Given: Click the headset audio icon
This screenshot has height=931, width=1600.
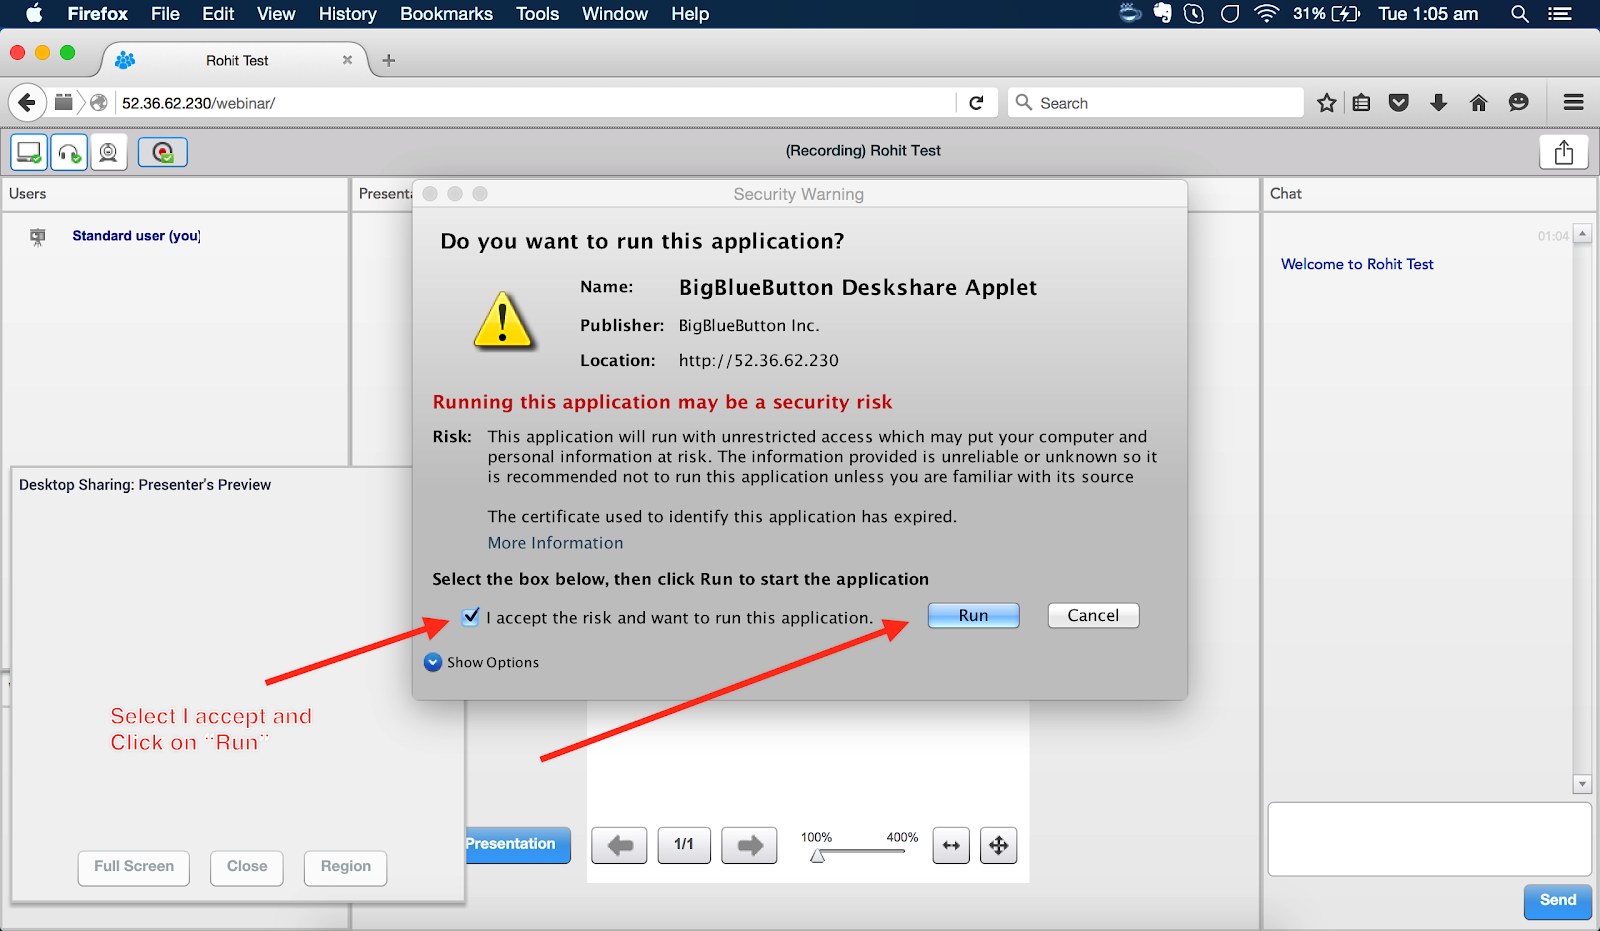Looking at the screenshot, I should (x=69, y=152).
